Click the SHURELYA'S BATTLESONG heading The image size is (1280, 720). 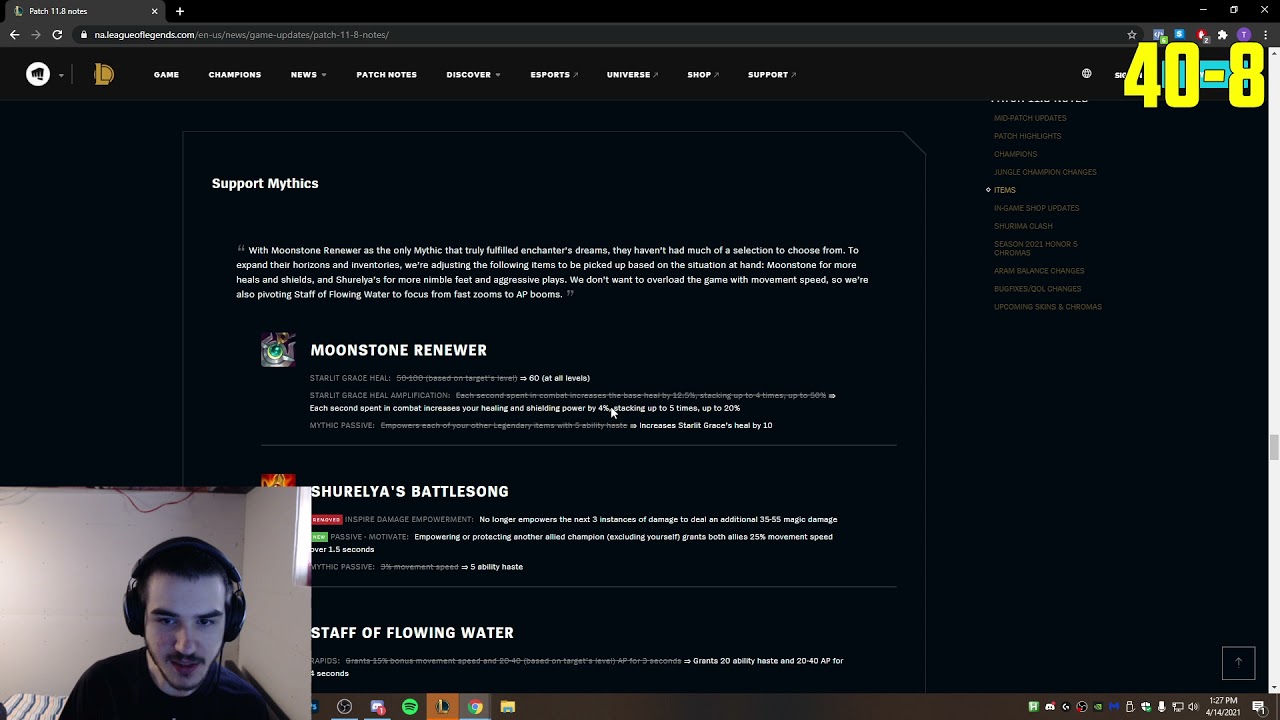(x=409, y=491)
